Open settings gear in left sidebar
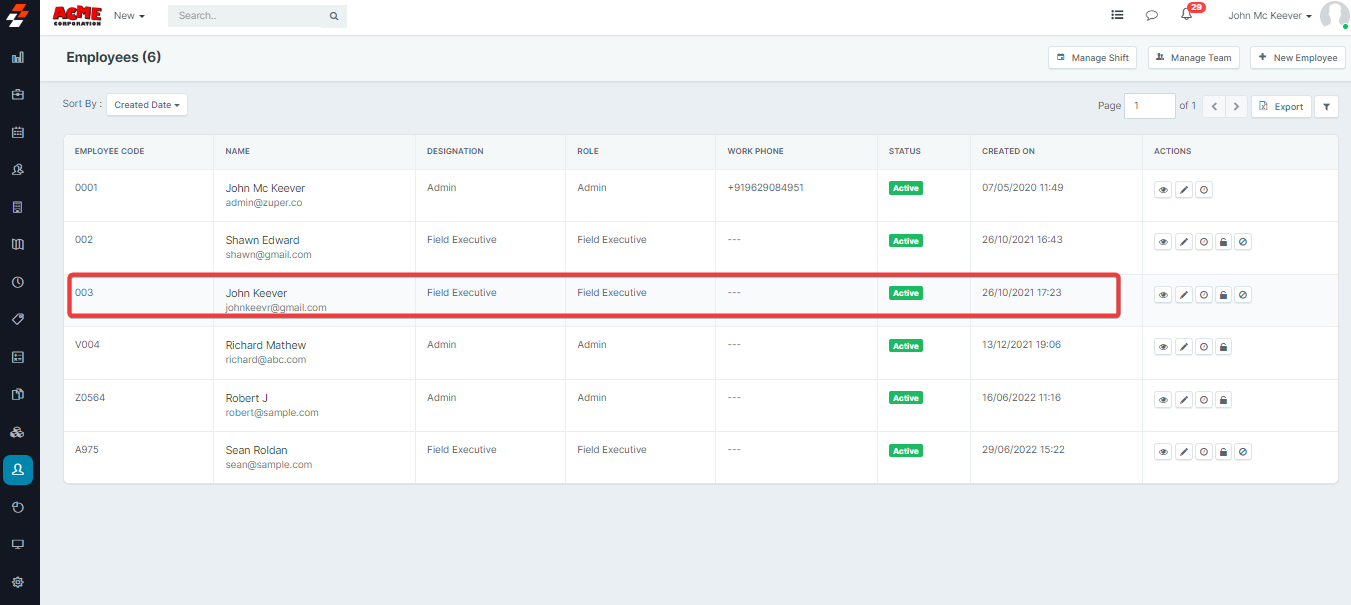The image size is (1351, 605). (x=18, y=582)
